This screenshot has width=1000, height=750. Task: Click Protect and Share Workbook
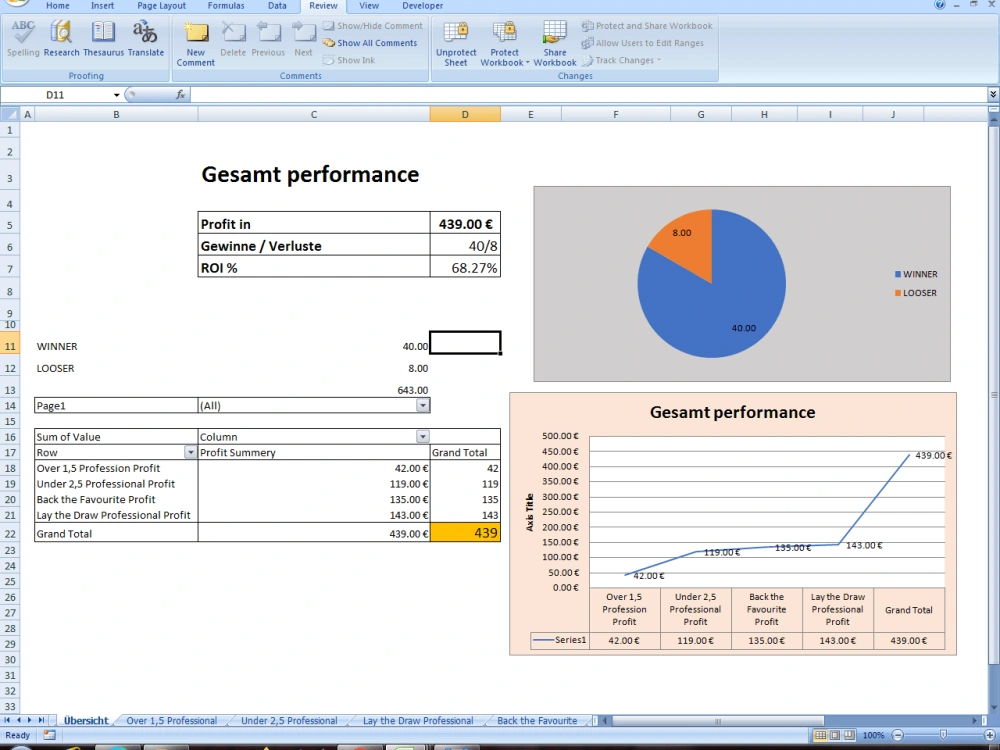tap(647, 26)
